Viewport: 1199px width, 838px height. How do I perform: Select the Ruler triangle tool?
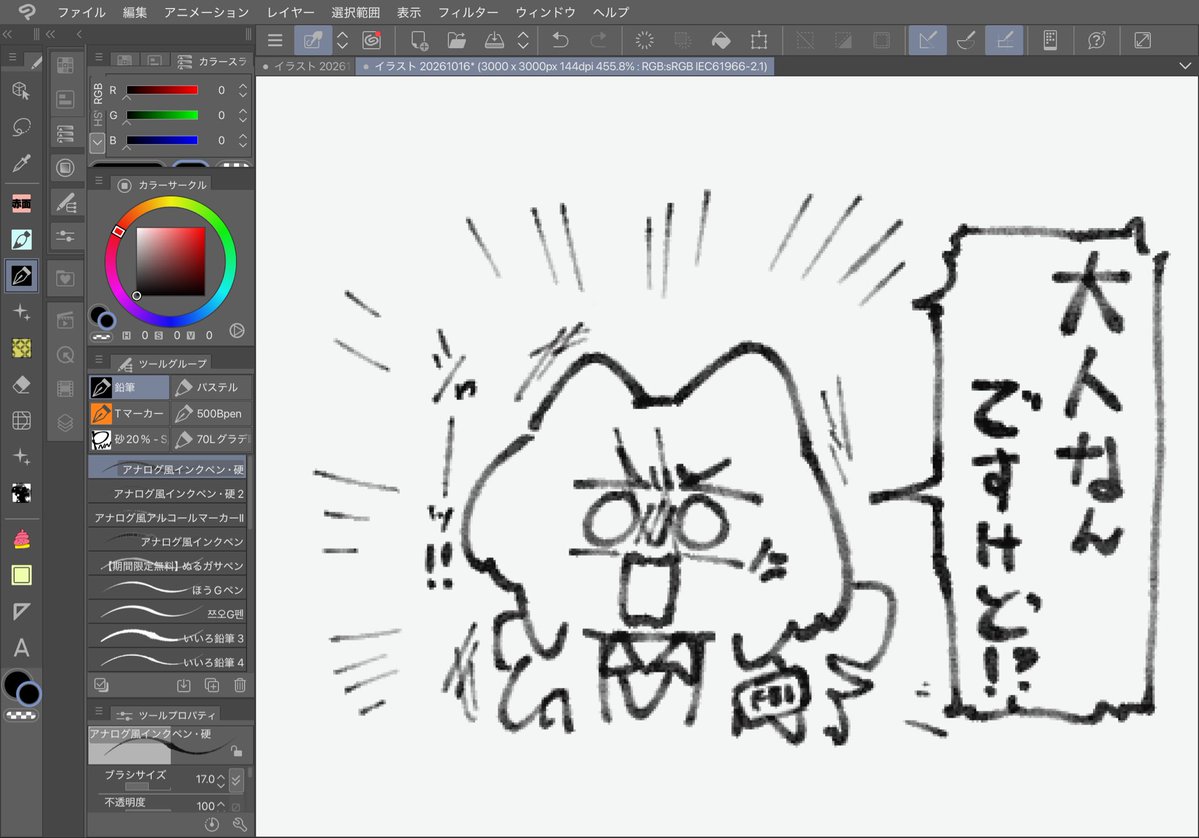pyautogui.click(x=21, y=611)
